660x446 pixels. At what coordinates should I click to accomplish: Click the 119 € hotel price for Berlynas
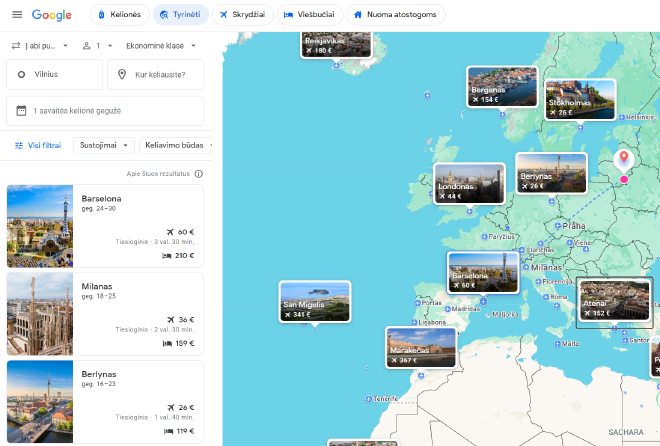[179, 431]
